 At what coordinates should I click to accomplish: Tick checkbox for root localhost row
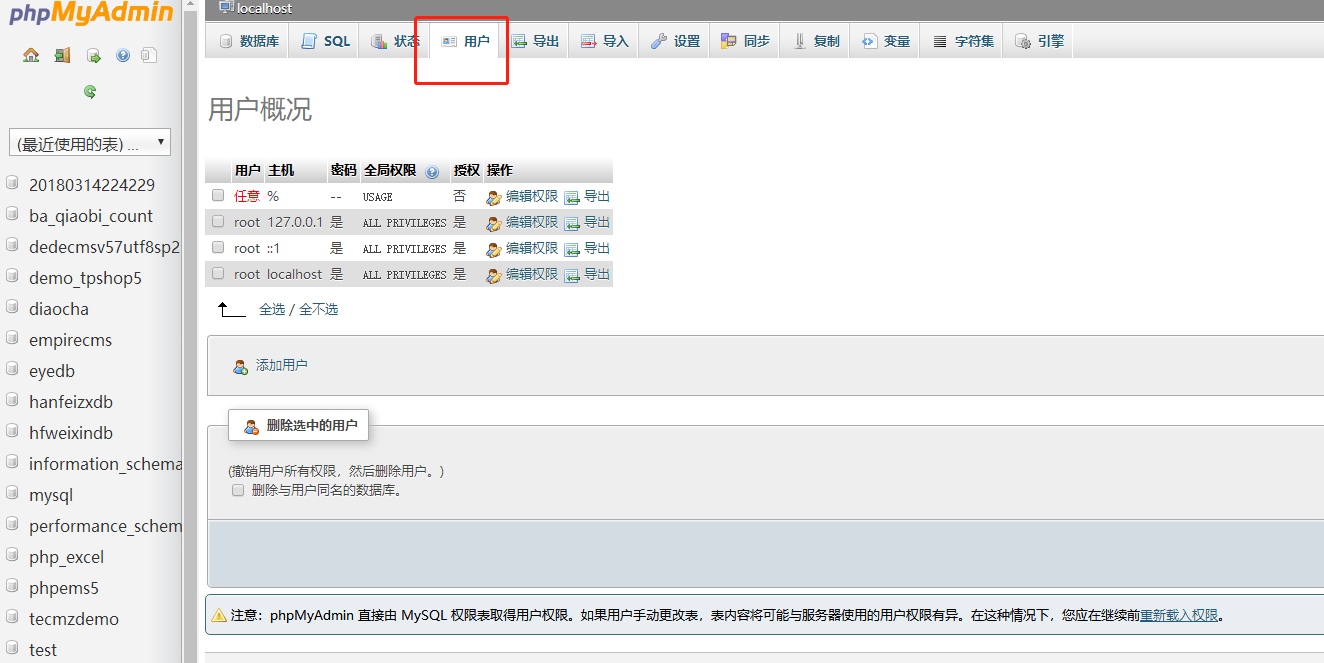[x=218, y=274]
